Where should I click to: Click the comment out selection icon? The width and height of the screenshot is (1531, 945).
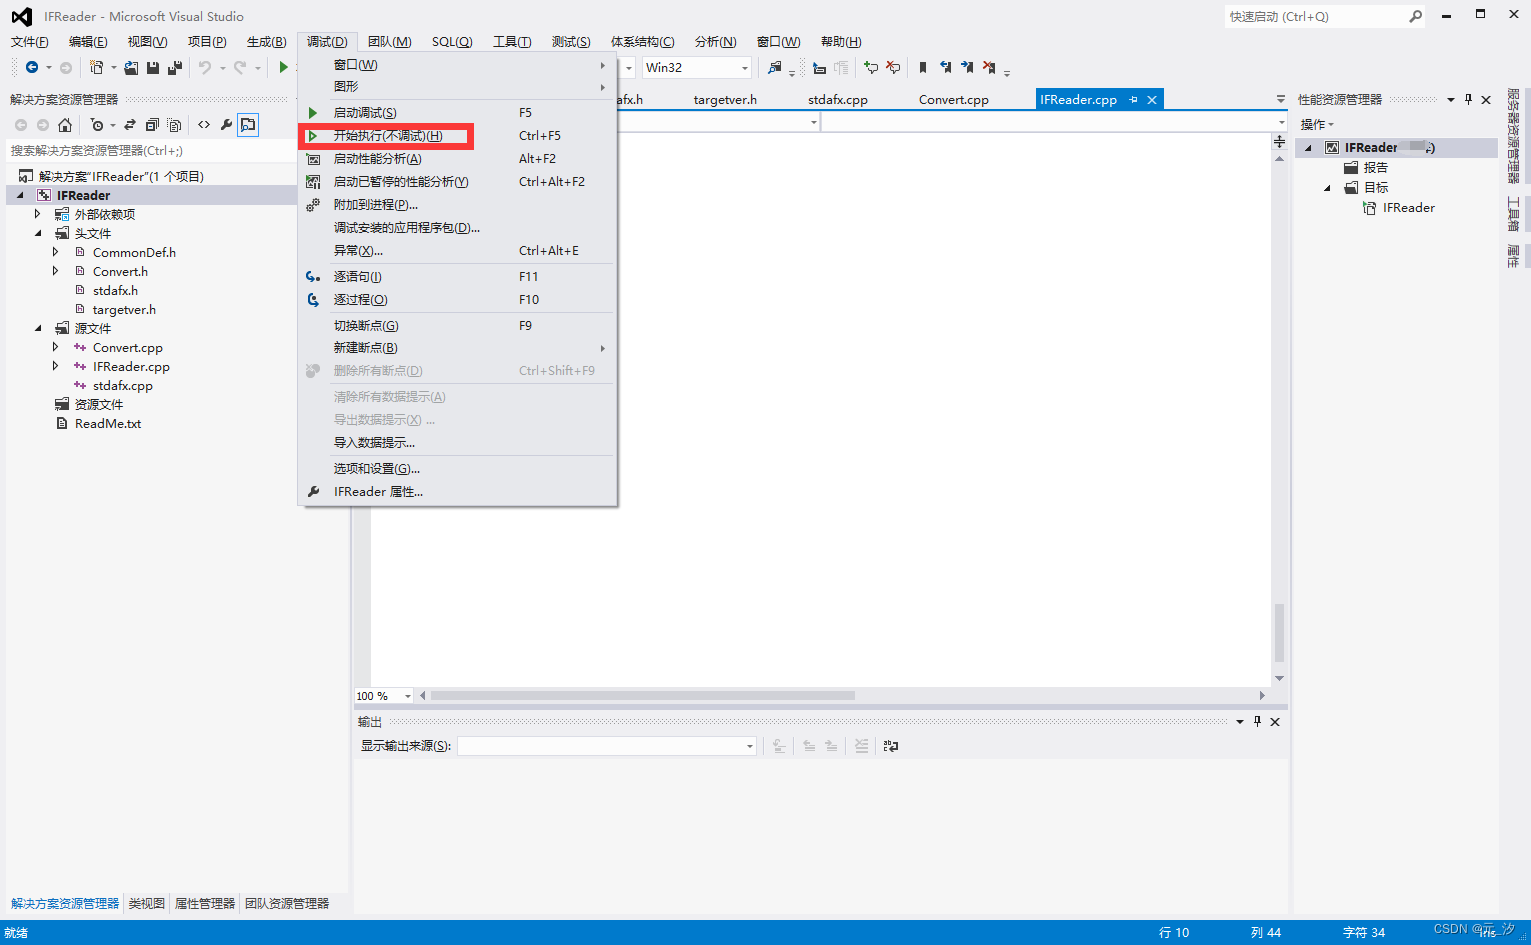(x=871, y=67)
